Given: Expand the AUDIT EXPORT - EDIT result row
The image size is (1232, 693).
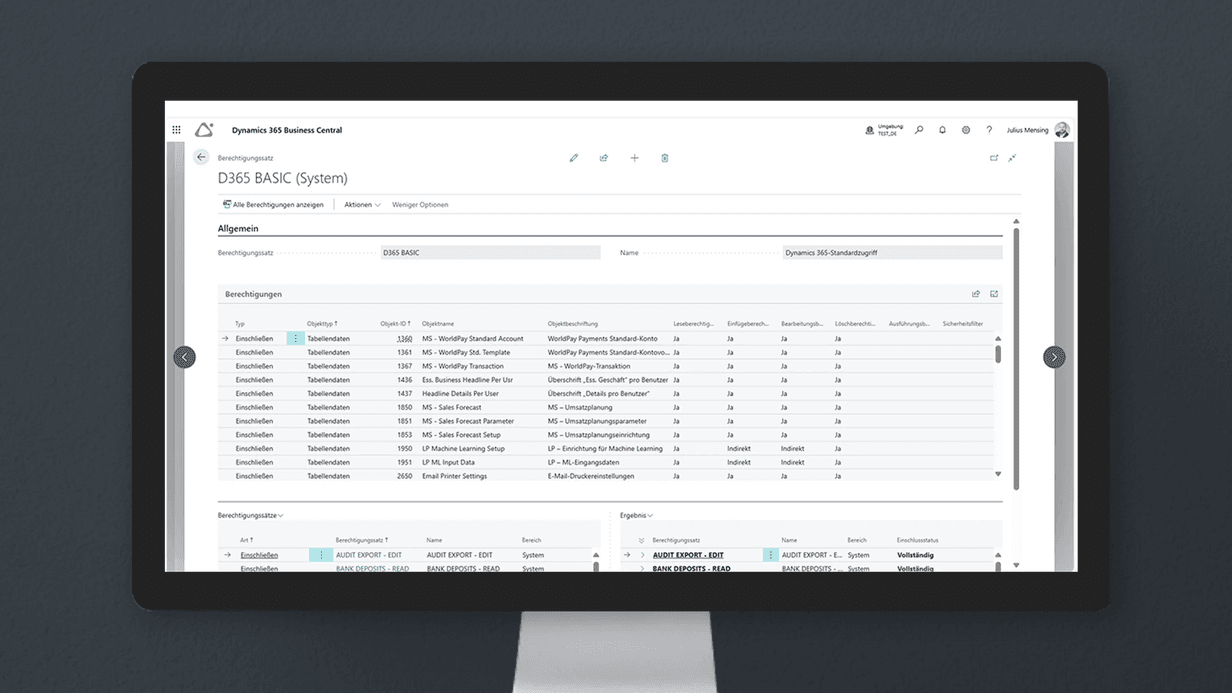Looking at the screenshot, I should 642,555.
